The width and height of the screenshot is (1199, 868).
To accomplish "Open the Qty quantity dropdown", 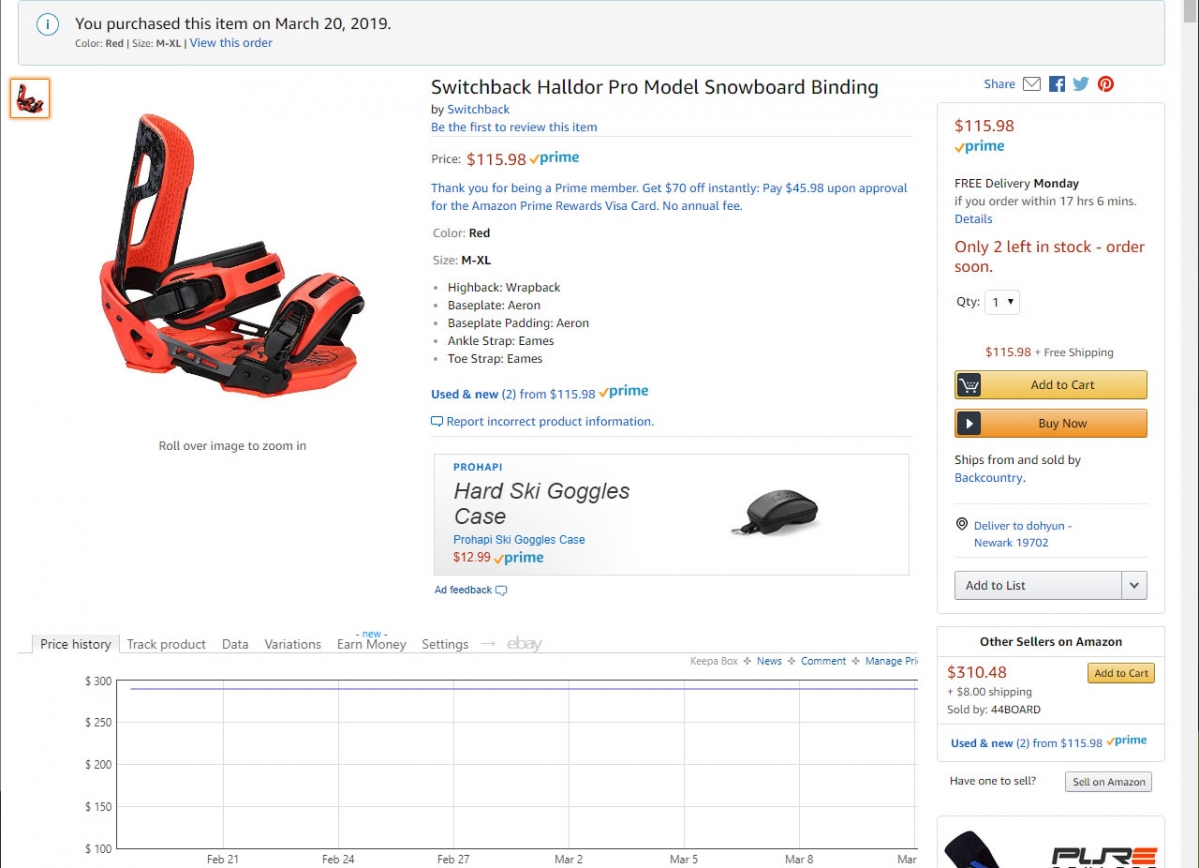I will [x=1002, y=302].
